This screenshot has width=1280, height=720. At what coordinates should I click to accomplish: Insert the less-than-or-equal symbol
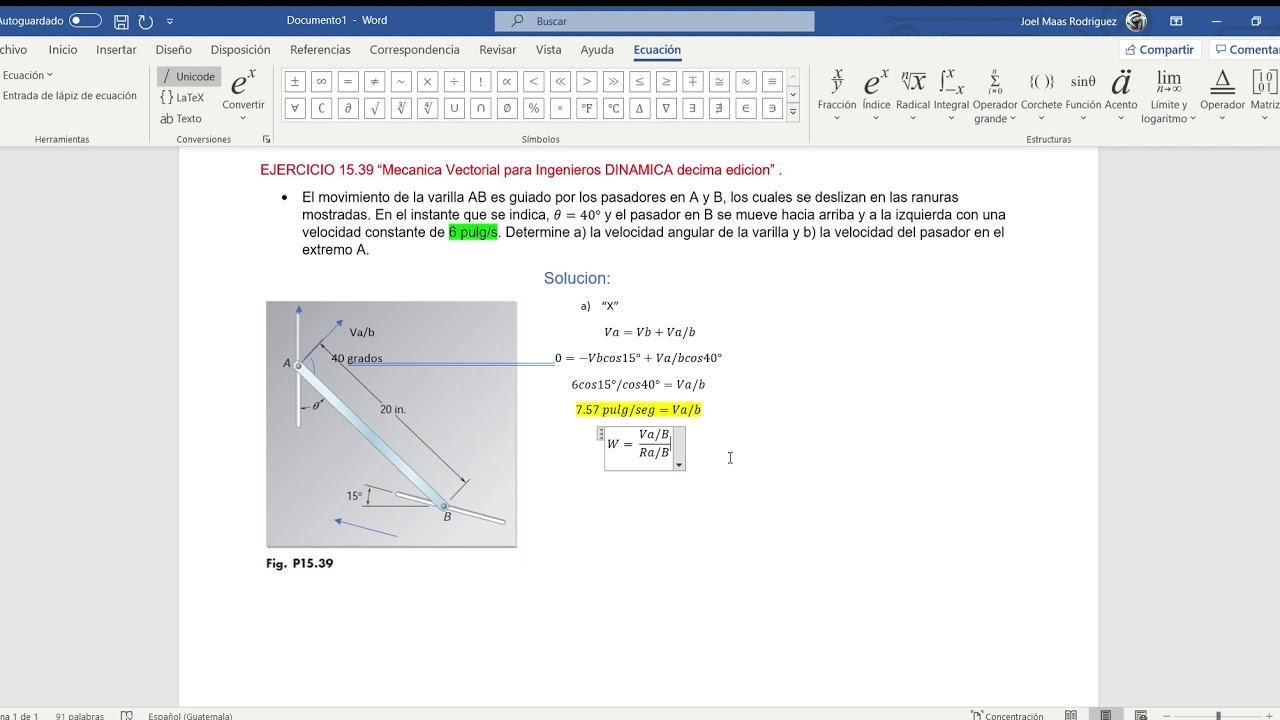pos(640,82)
